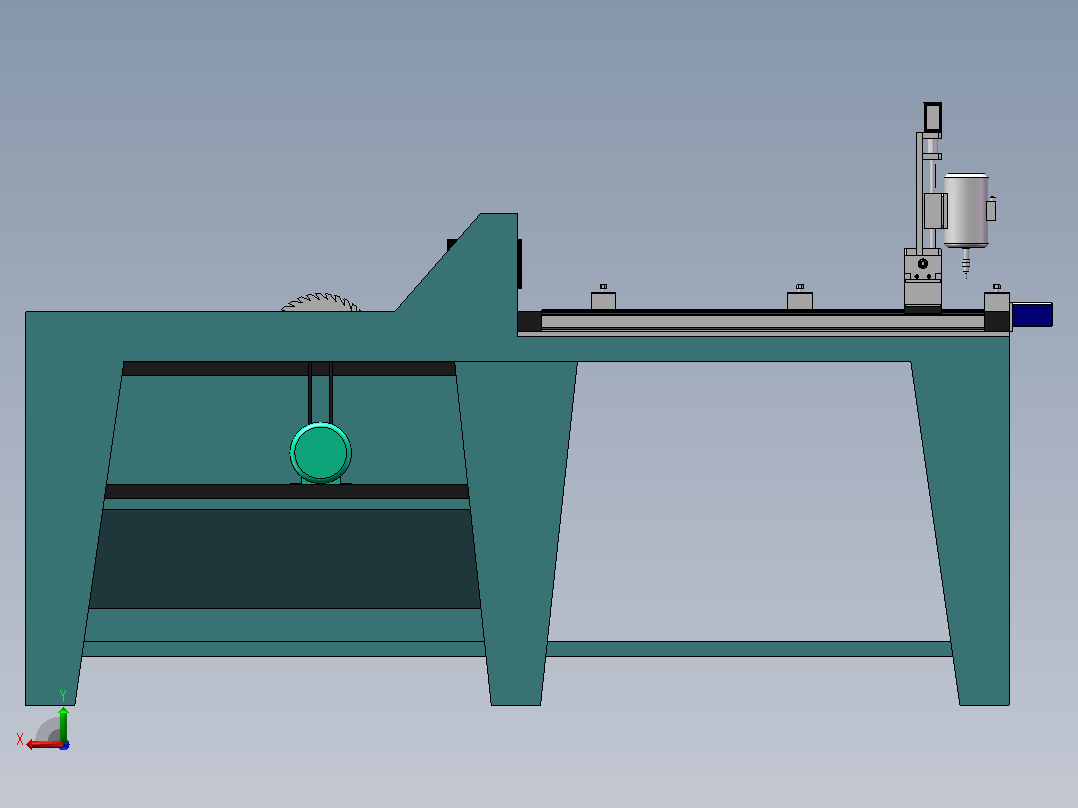1078x808 pixels.
Task: Select the leftmost gray clamp block on rail
Action: point(603,301)
